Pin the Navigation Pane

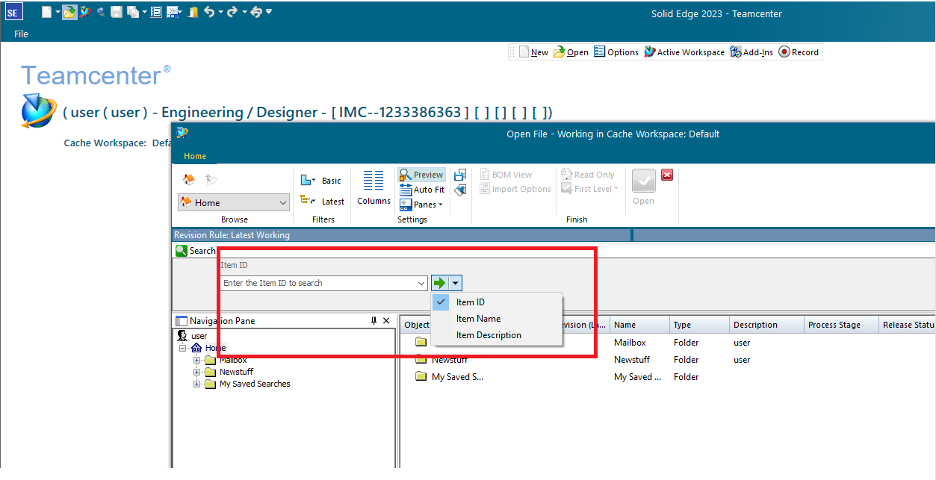pos(374,321)
